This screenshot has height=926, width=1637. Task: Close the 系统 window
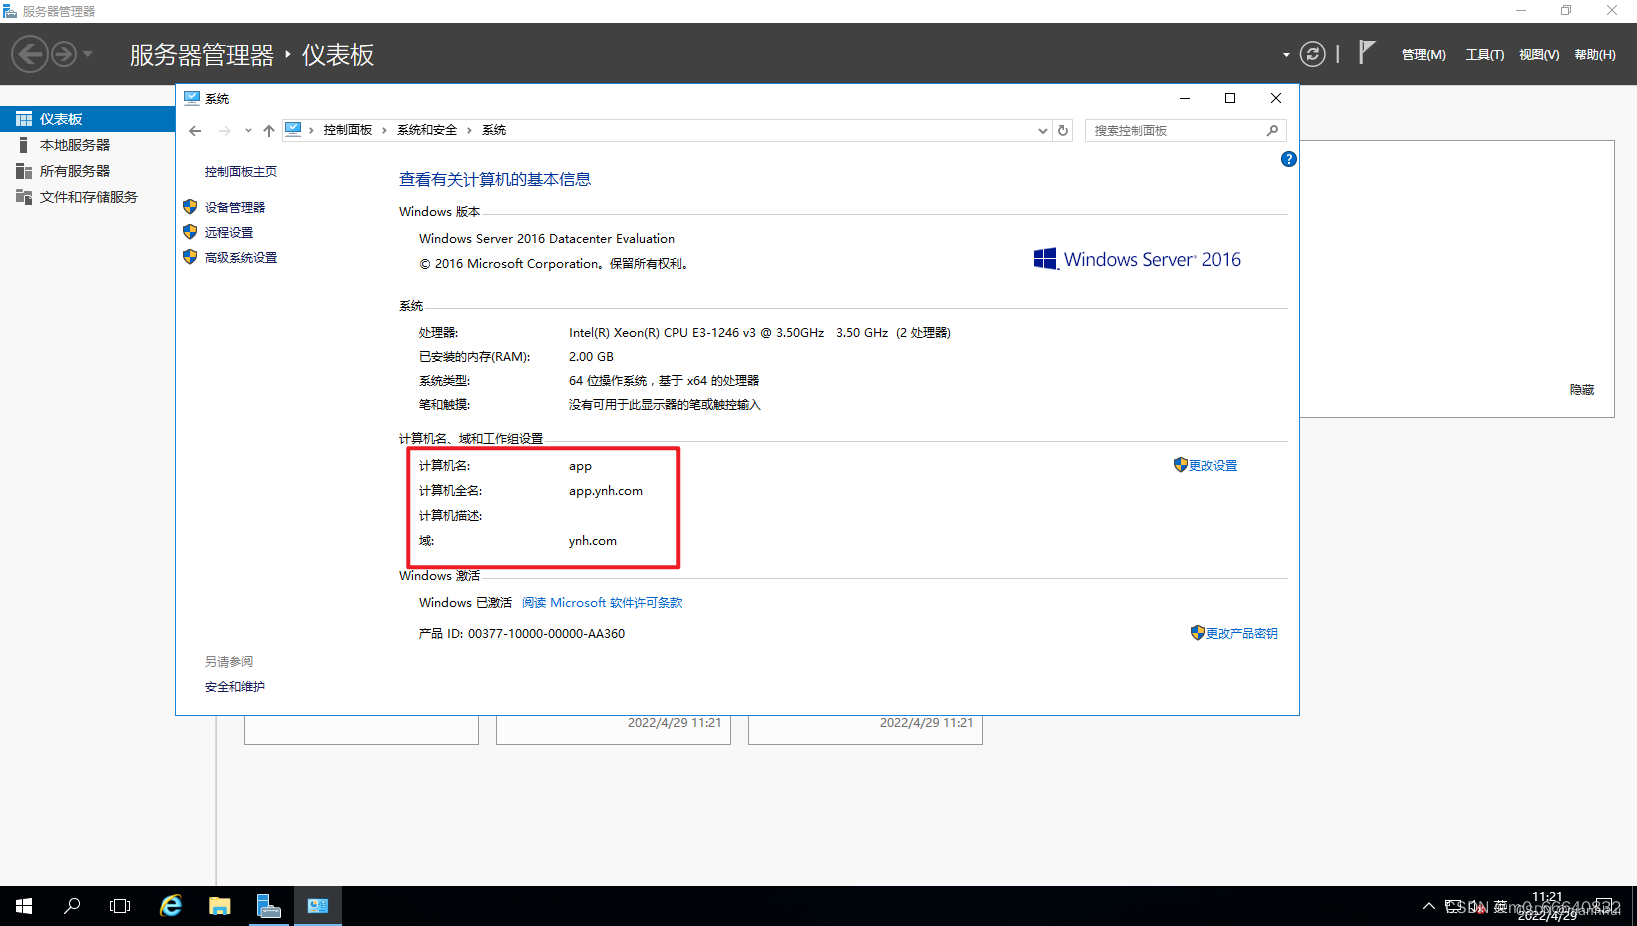click(x=1276, y=98)
